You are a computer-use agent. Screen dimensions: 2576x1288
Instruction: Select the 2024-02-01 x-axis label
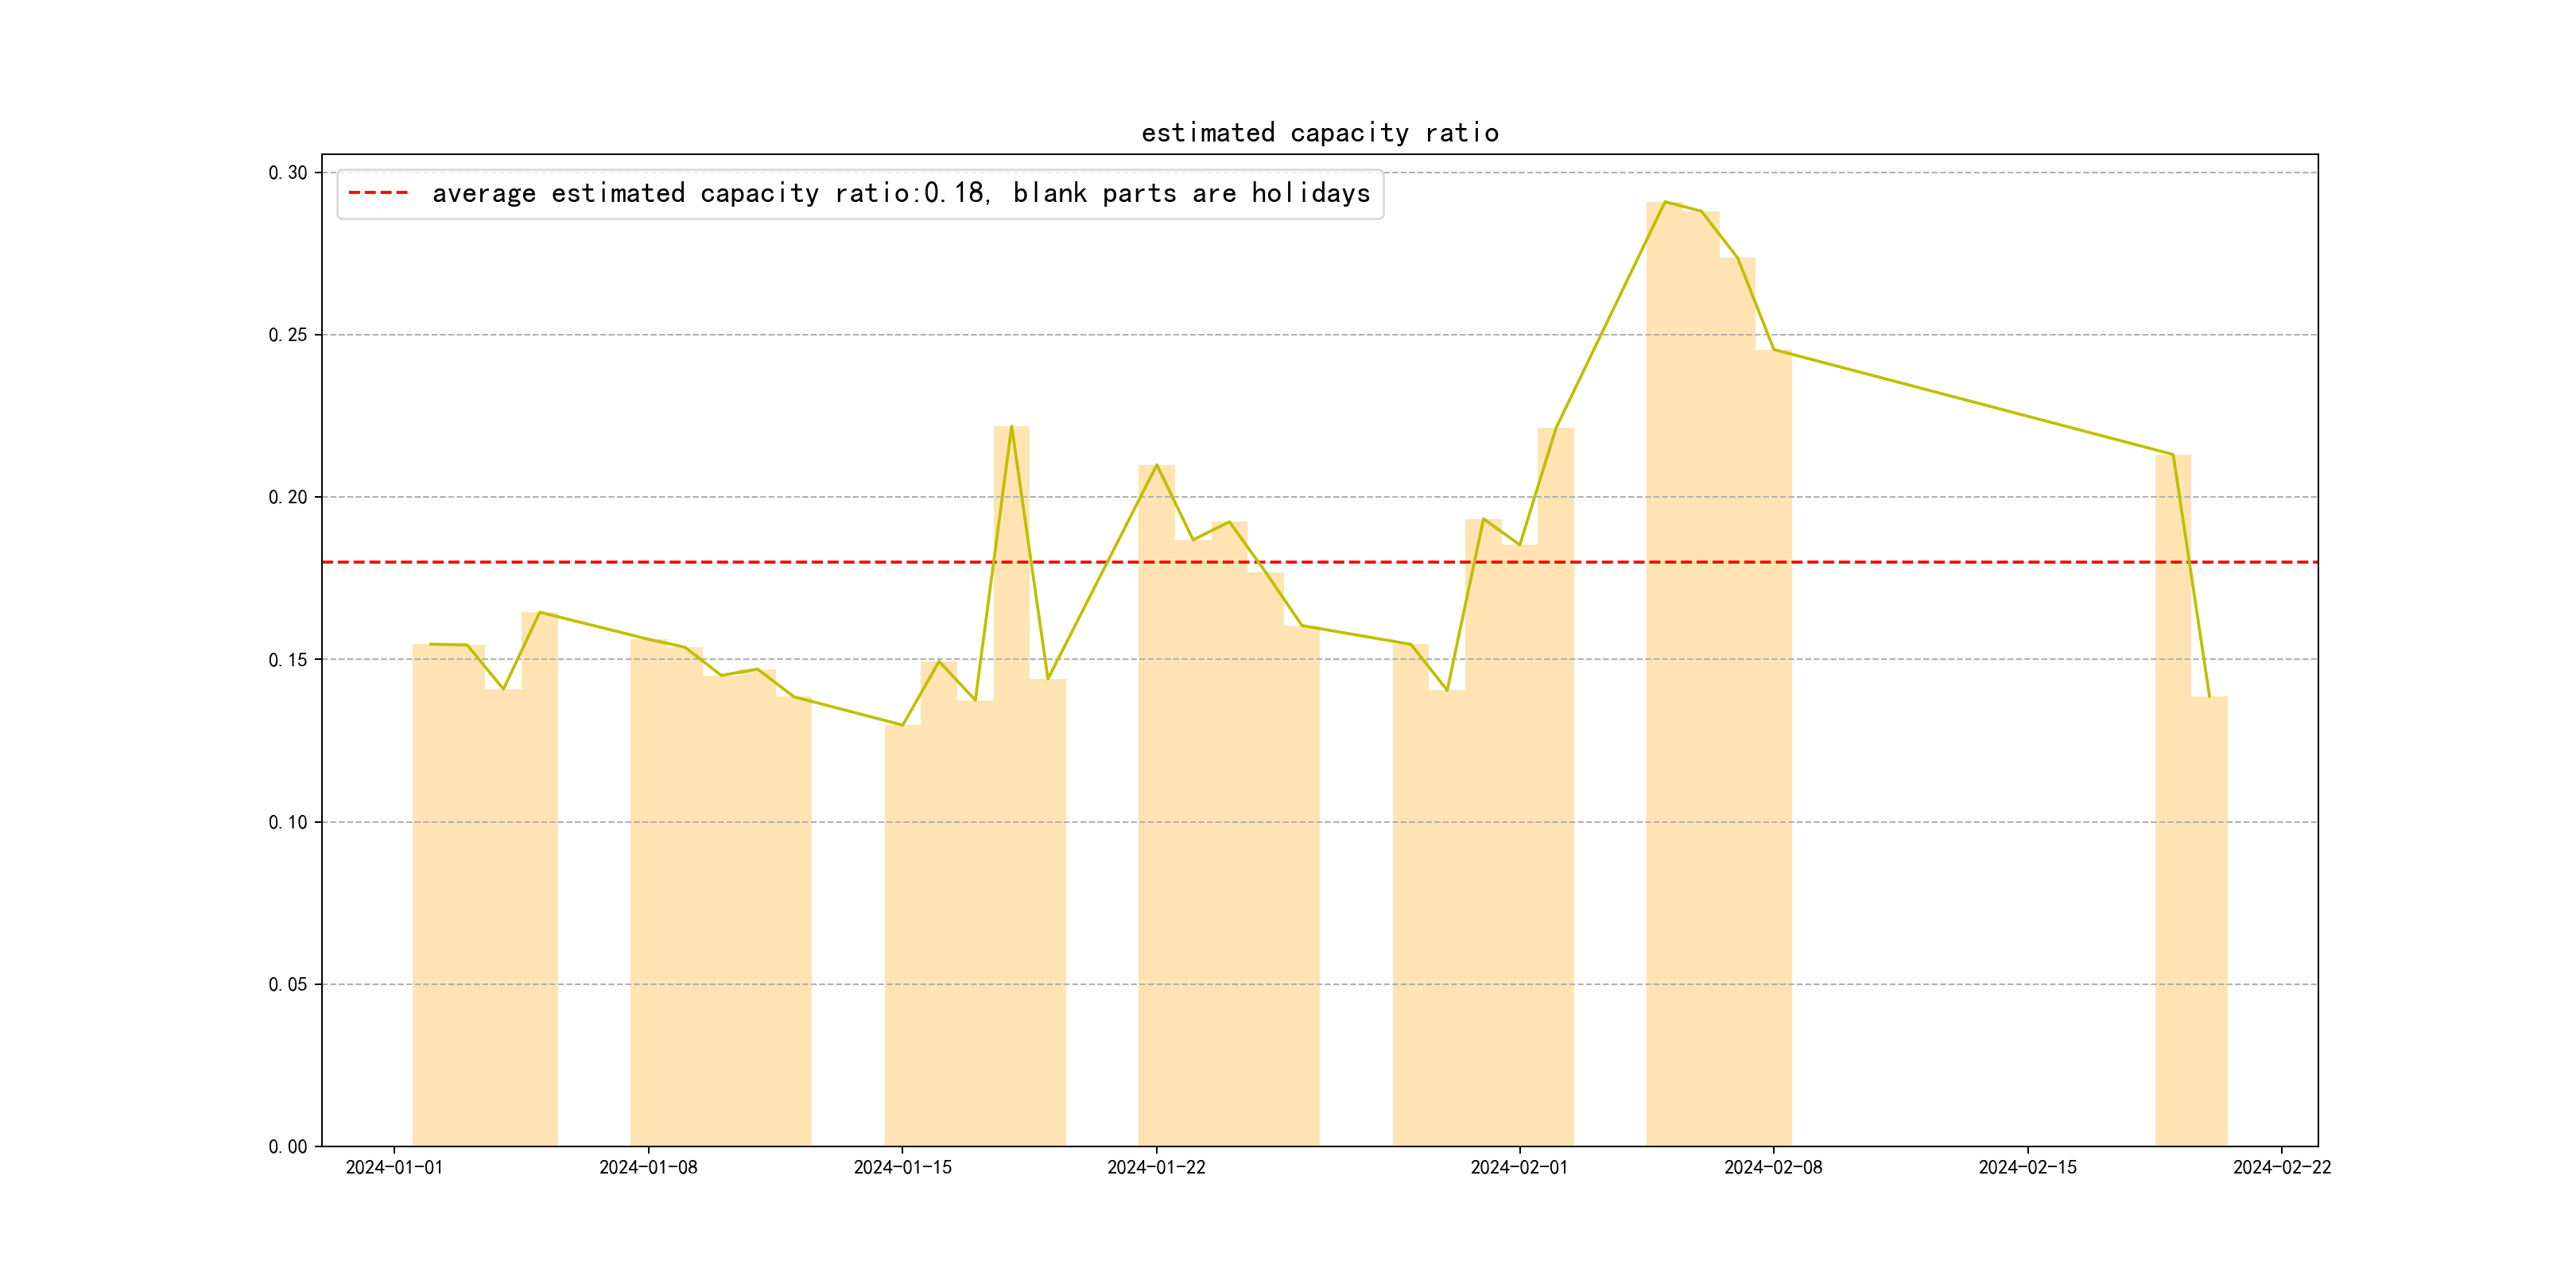point(1519,1168)
